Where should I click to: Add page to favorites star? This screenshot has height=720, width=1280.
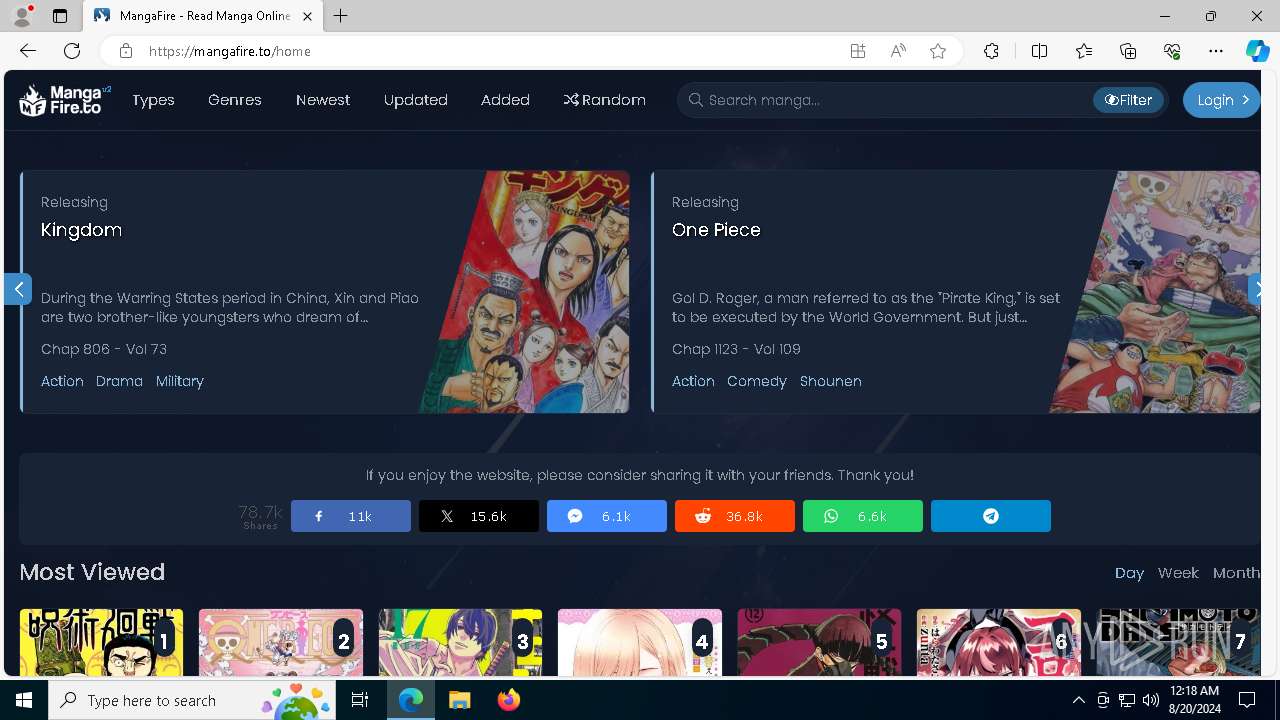pos(938,51)
